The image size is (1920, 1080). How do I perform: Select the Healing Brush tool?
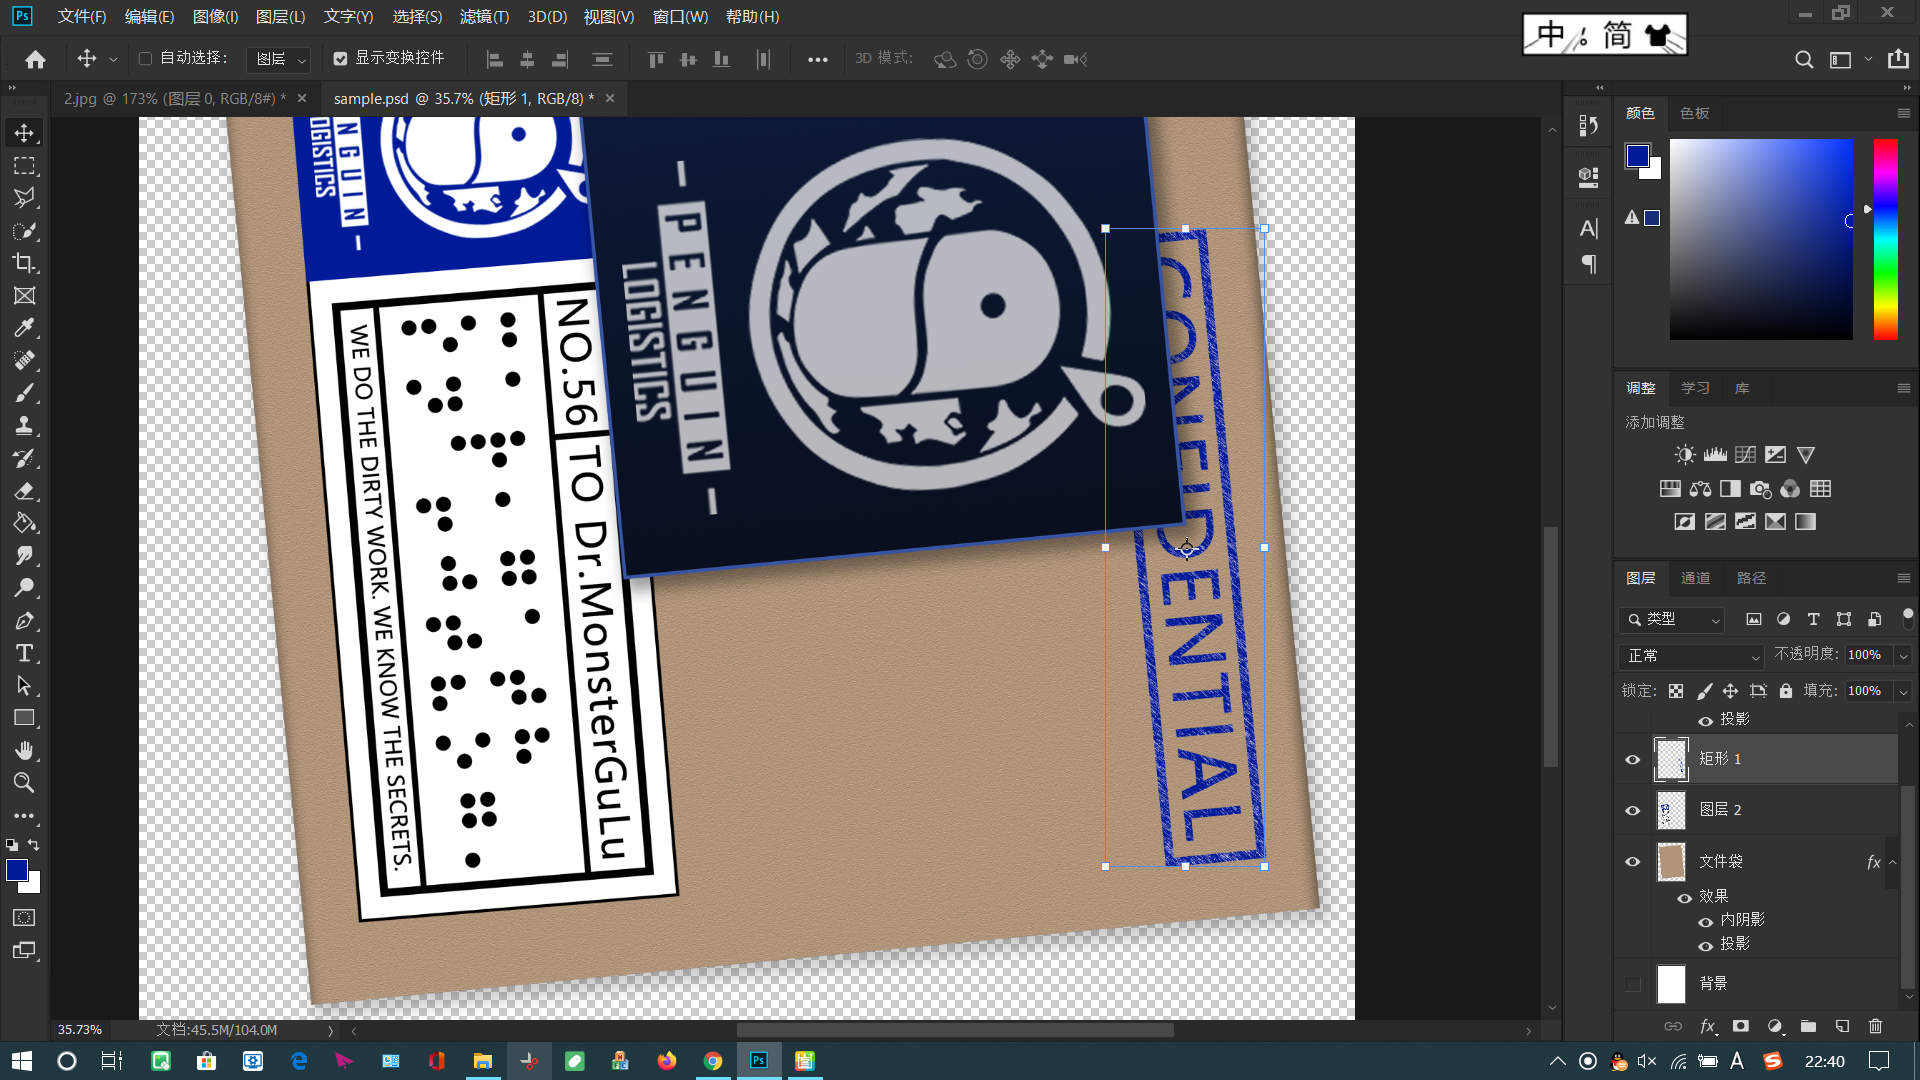24,360
